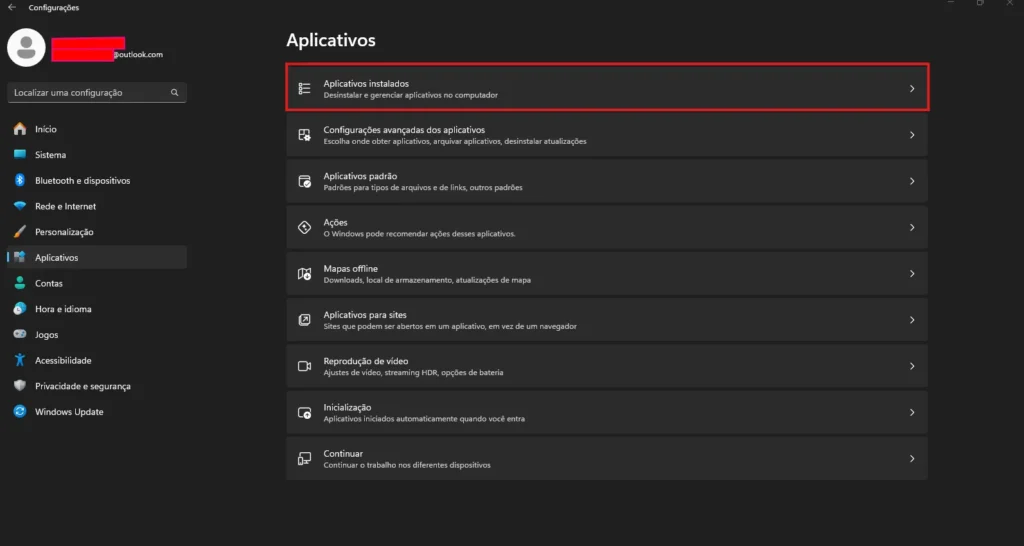
Task: Click the Aplicativos padrão icon
Action: tap(304, 181)
